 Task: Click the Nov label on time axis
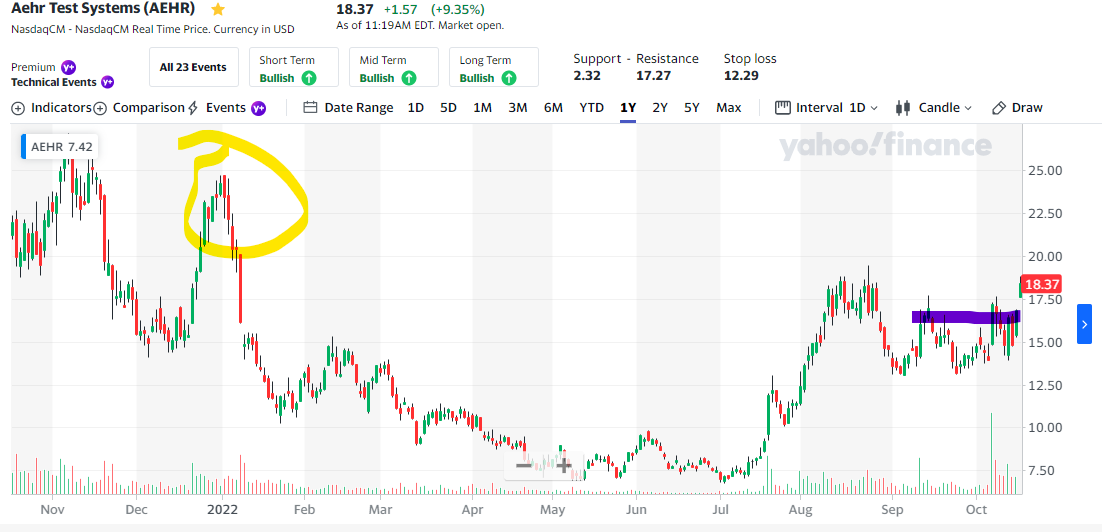51,508
